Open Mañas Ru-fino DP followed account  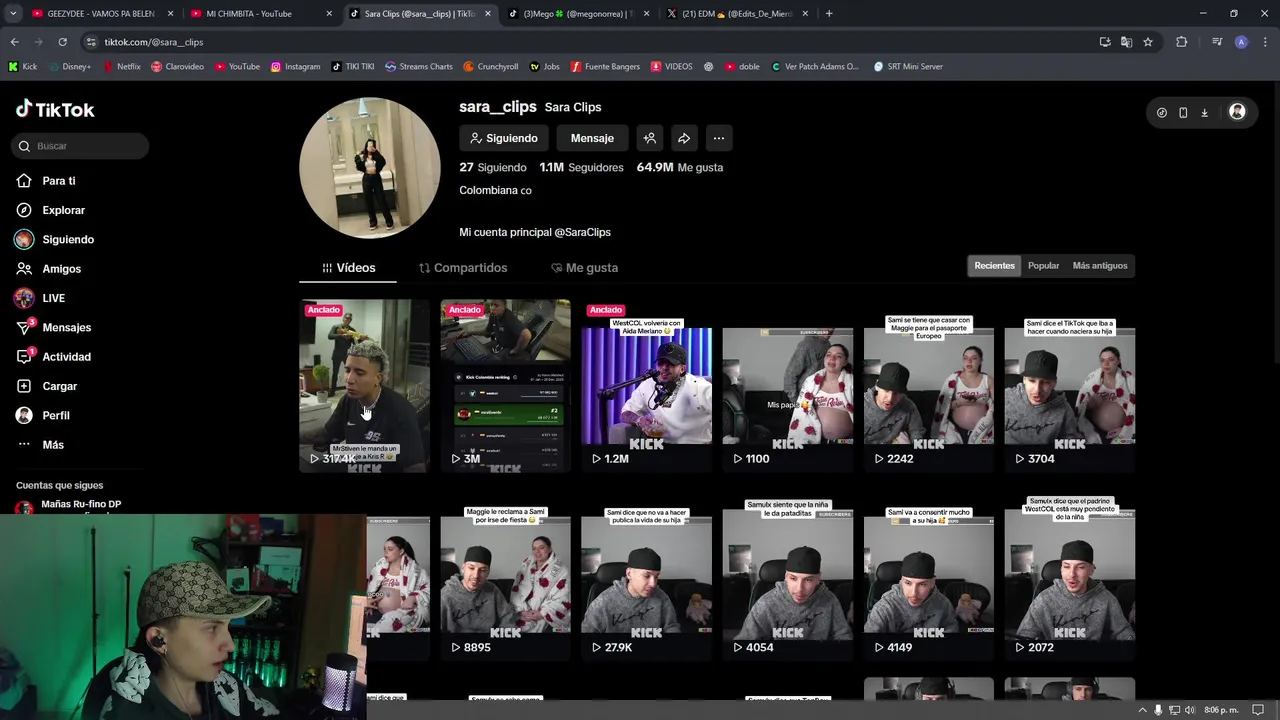point(68,505)
